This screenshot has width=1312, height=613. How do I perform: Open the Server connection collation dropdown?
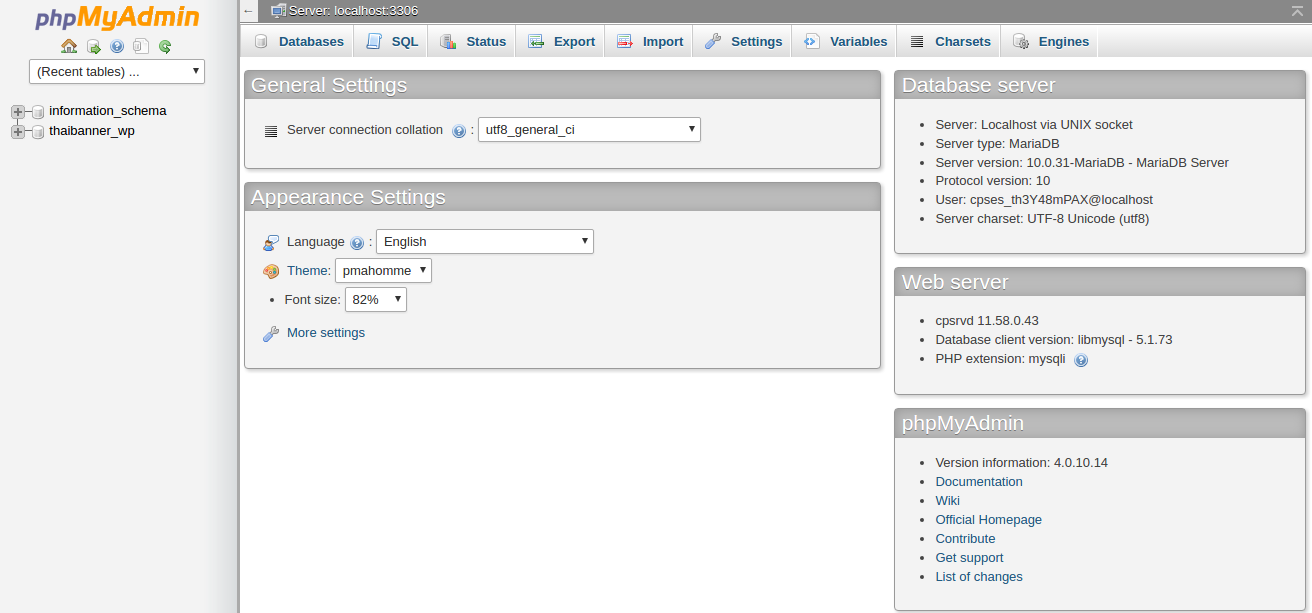[x=589, y=130]
